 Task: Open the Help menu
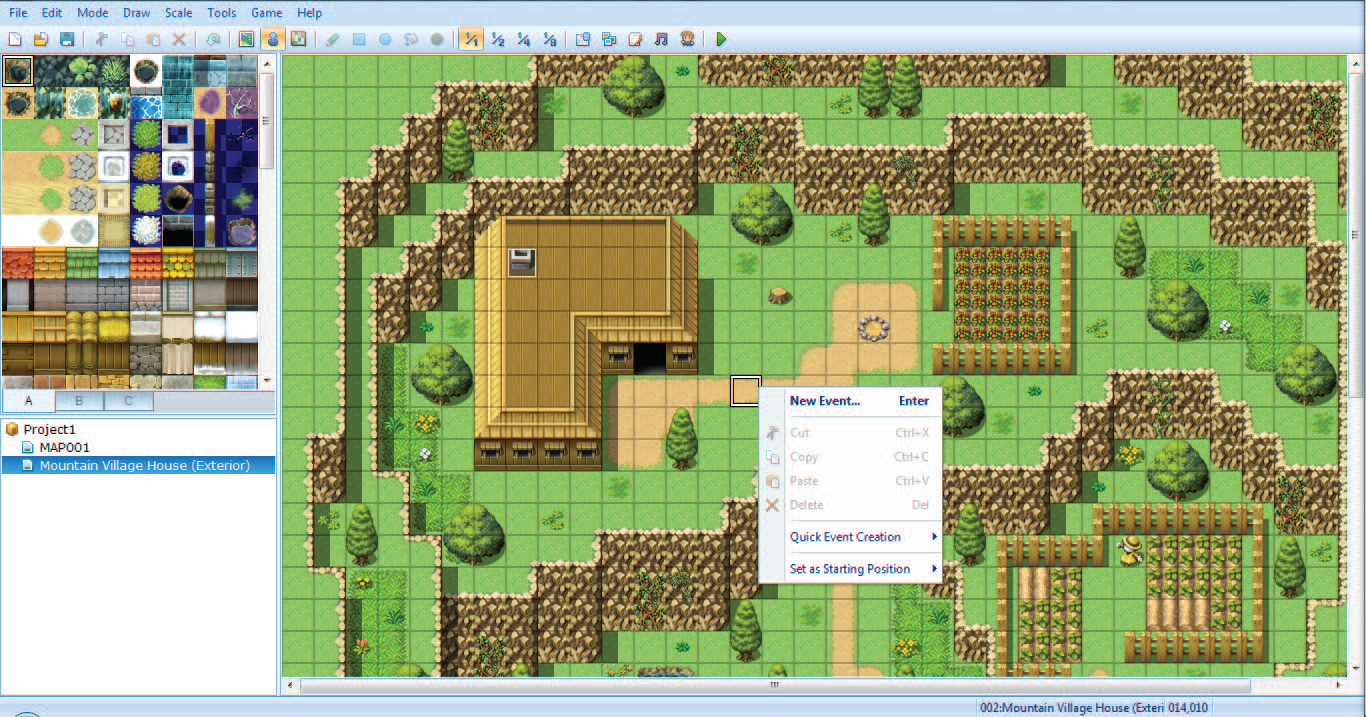(x=310, y=13)
